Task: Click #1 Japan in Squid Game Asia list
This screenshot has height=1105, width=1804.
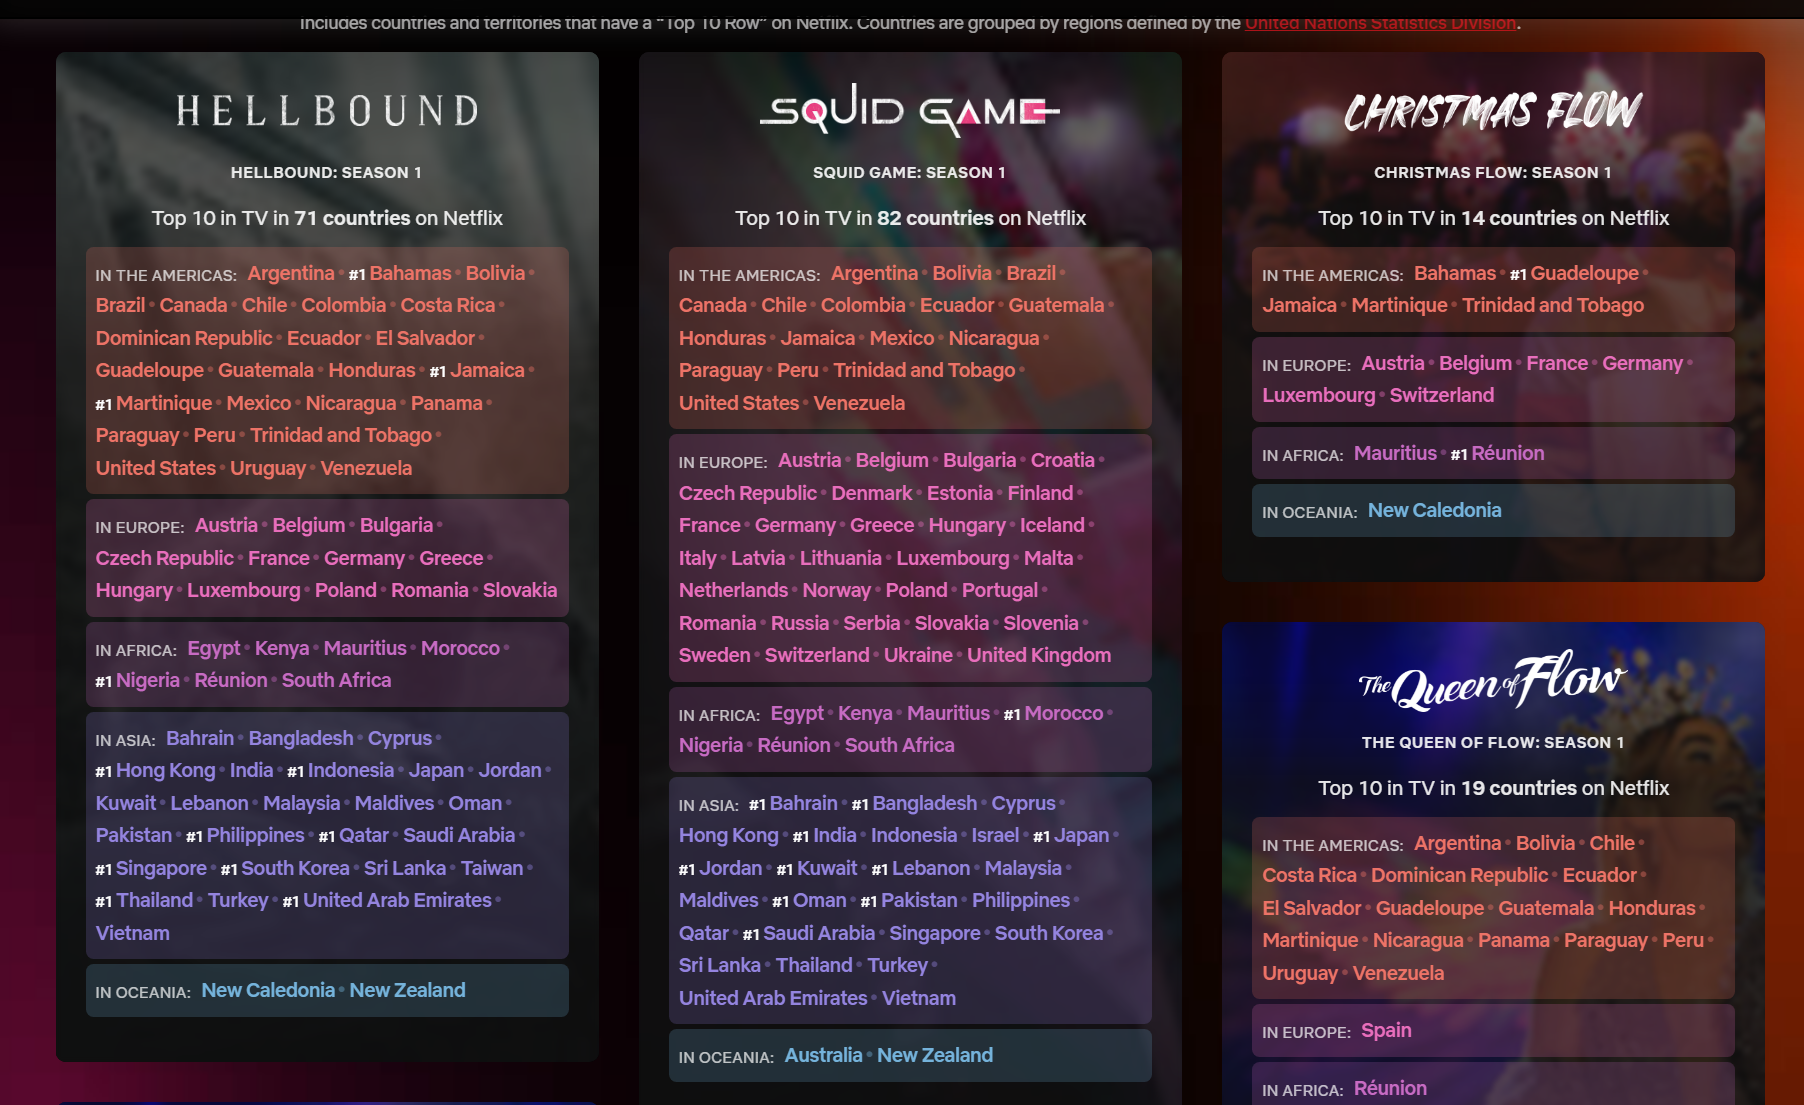Action: point(1071,836)
